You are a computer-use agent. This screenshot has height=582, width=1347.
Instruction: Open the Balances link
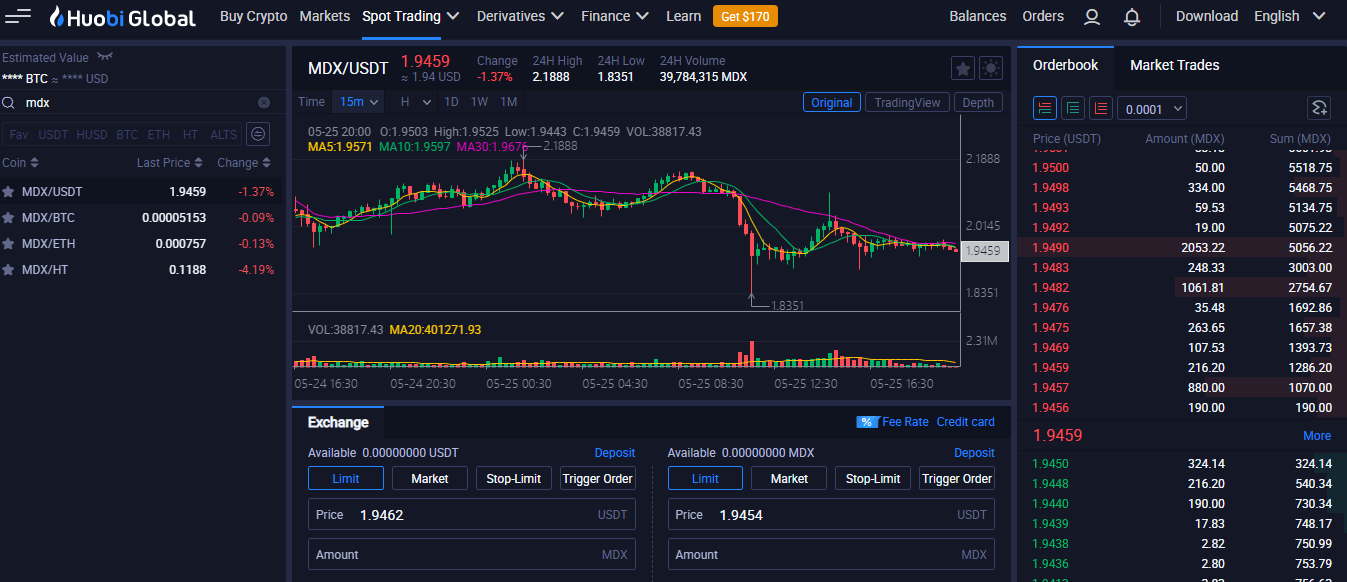coord(978,16)
